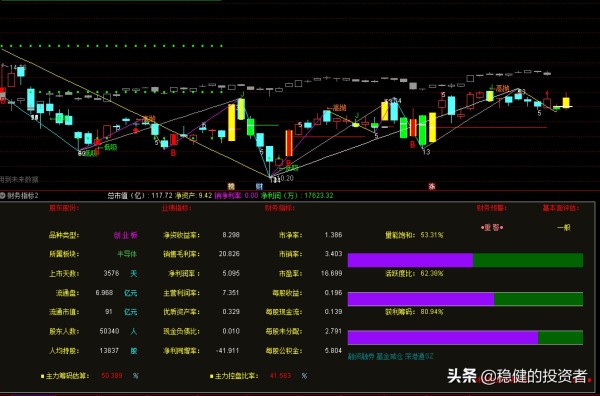600x396 pixels.
Task: Click the 低吸 buy label near the left low
Action: click(x=110, y=147)
